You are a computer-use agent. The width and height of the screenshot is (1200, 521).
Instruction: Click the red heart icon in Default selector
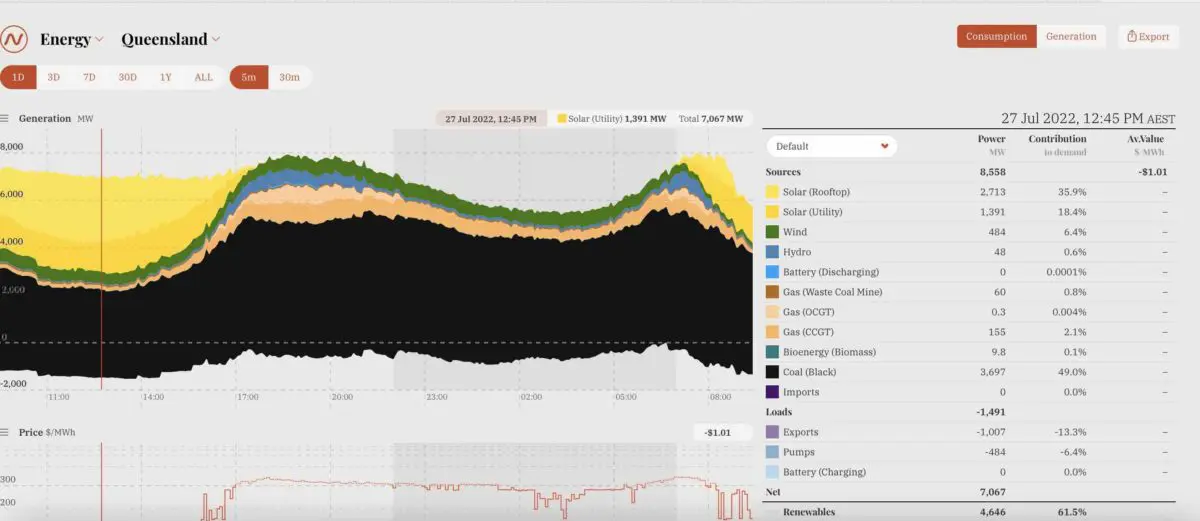coord(884,146)
